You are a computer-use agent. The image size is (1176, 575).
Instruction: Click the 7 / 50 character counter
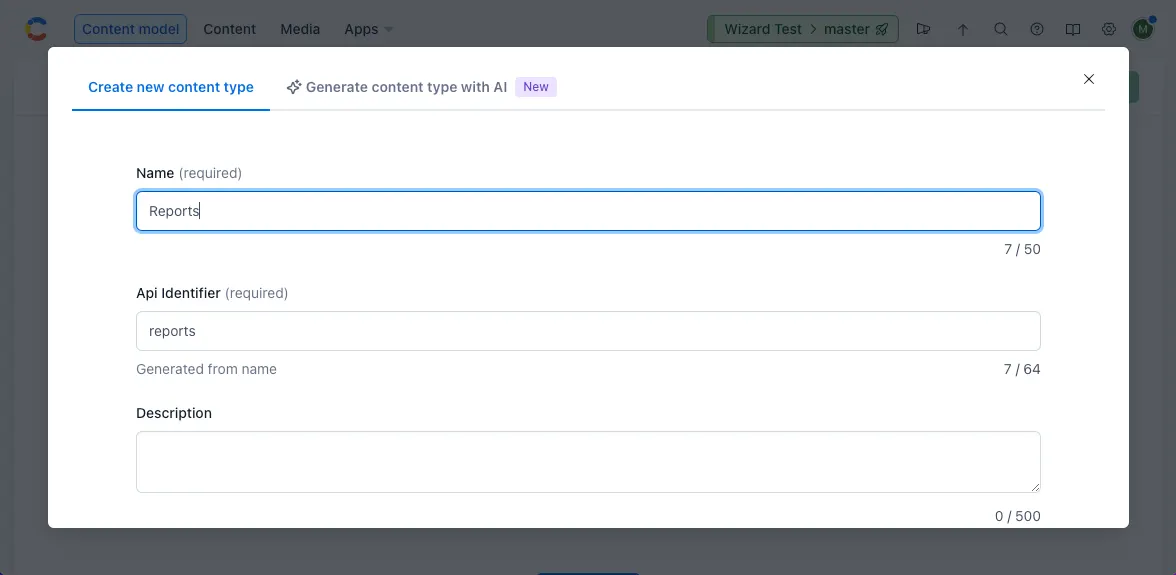[1022, 249]
